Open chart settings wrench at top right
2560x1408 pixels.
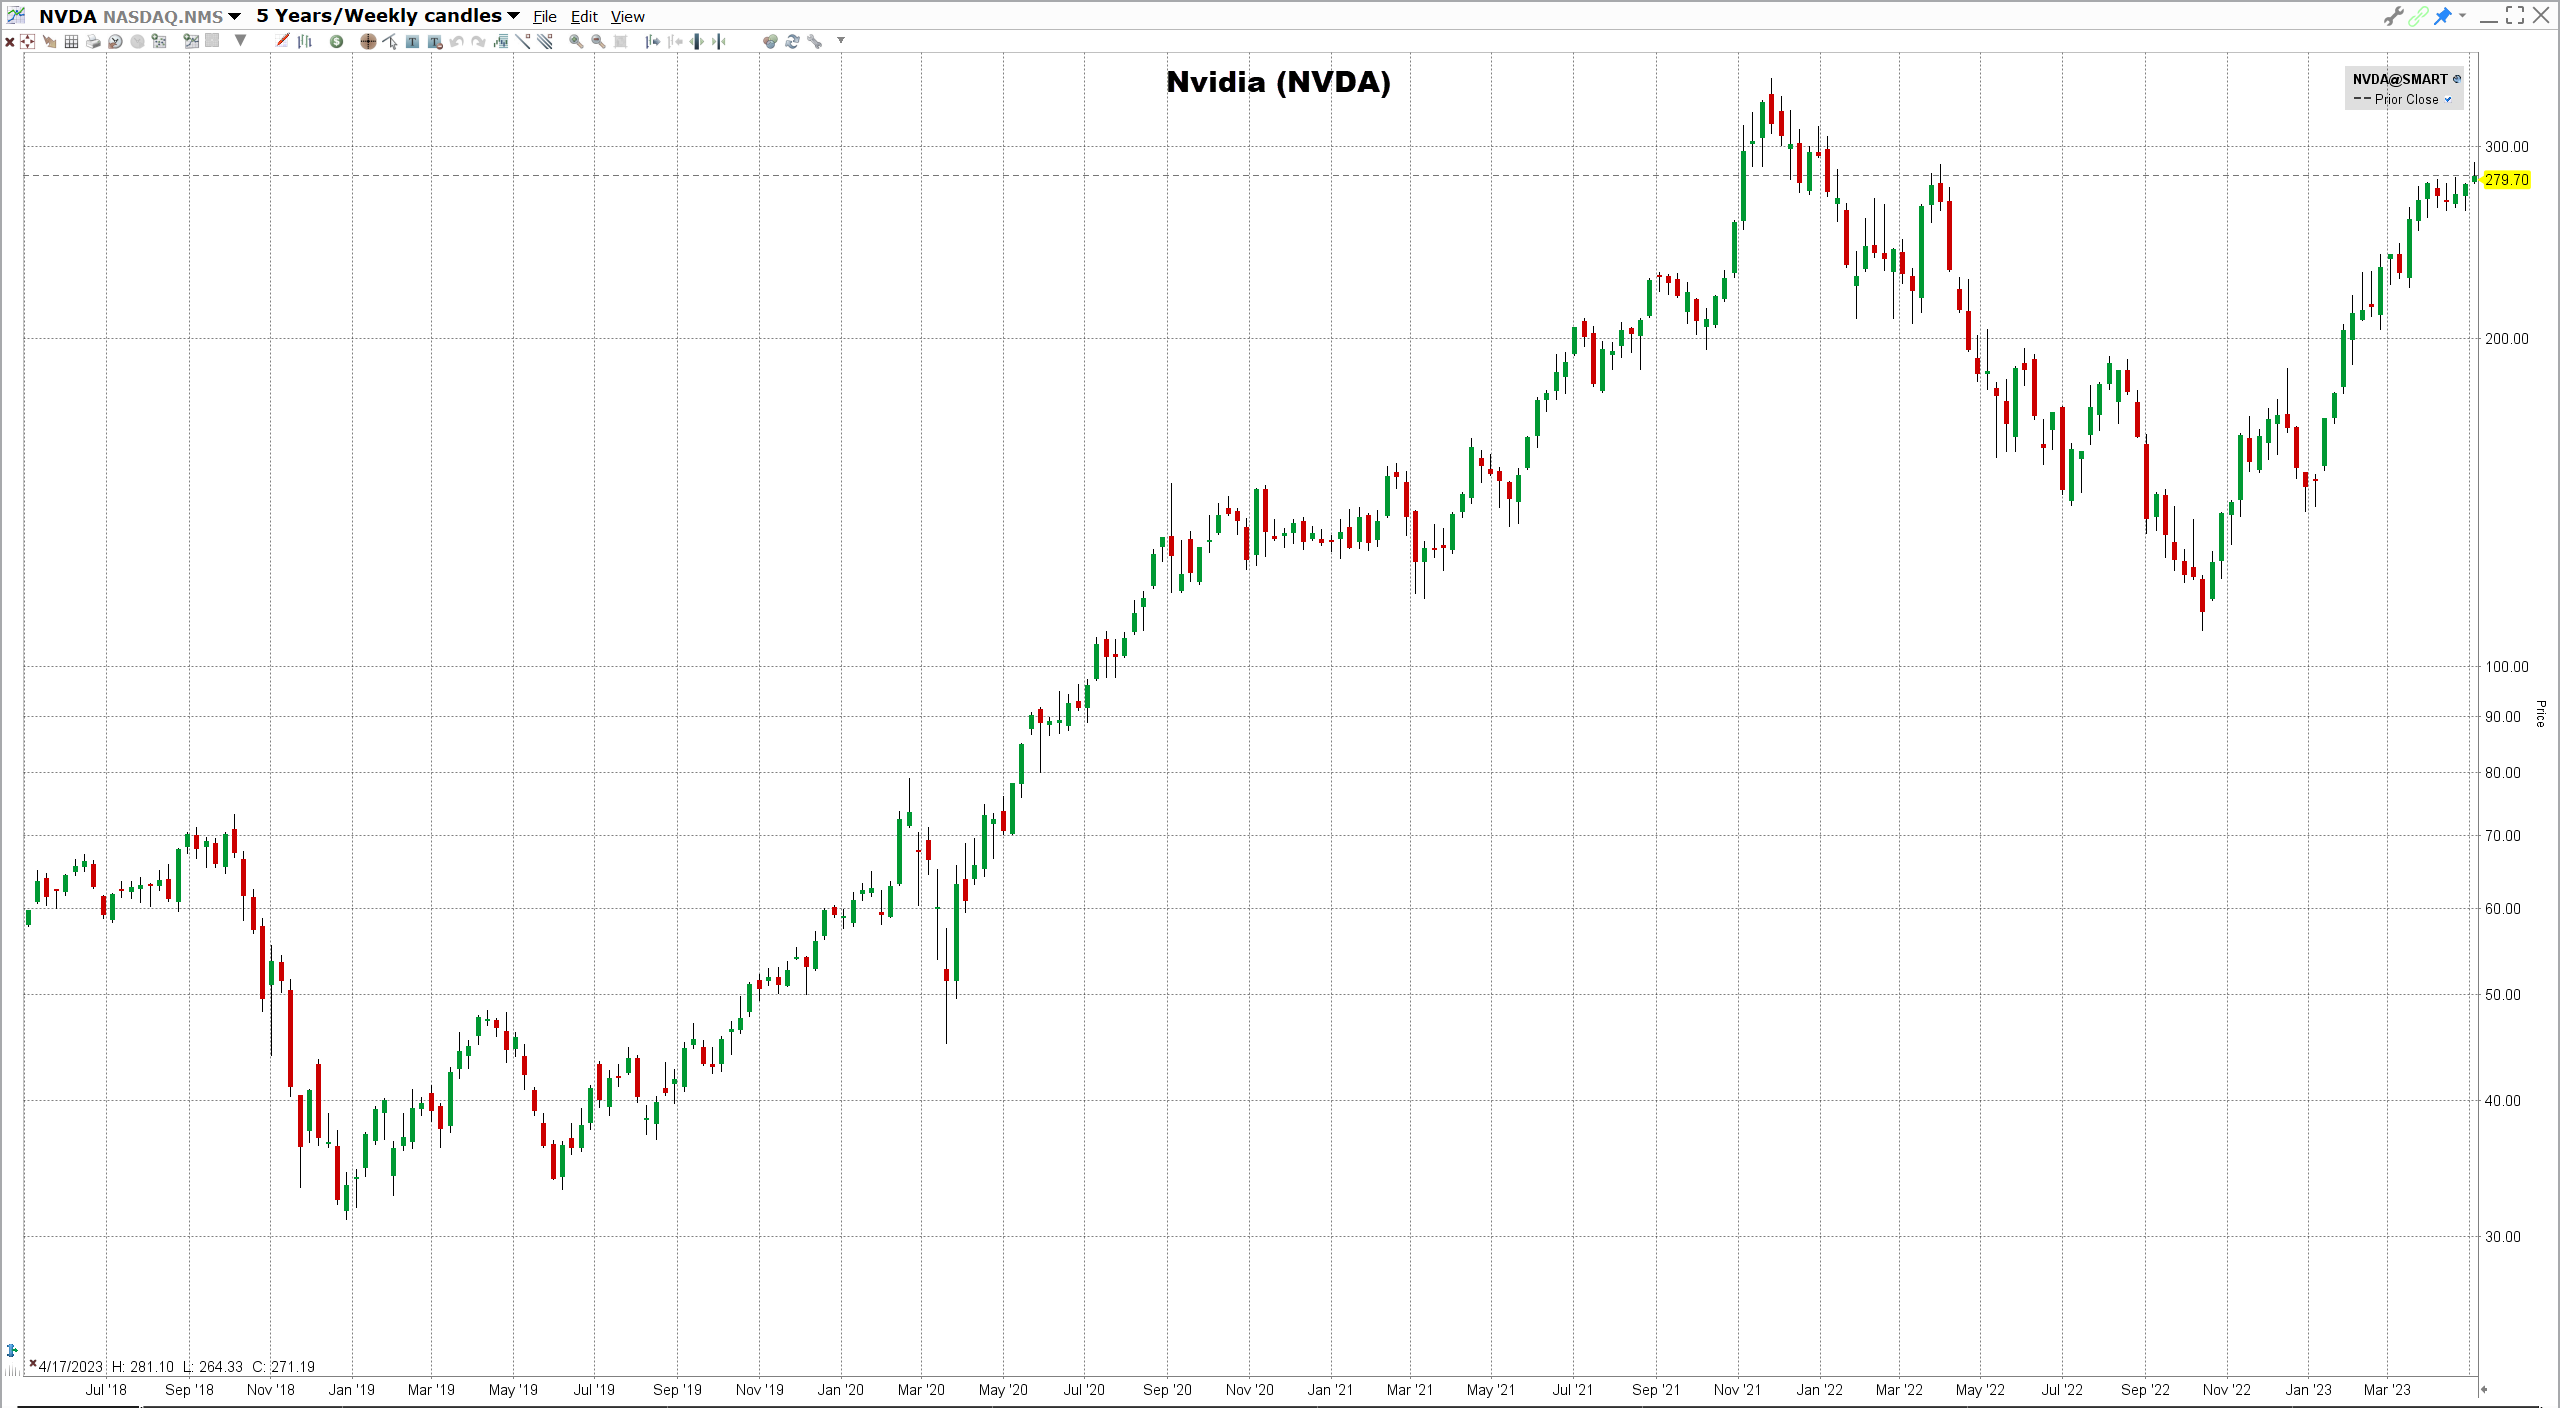coord(2393,16)
